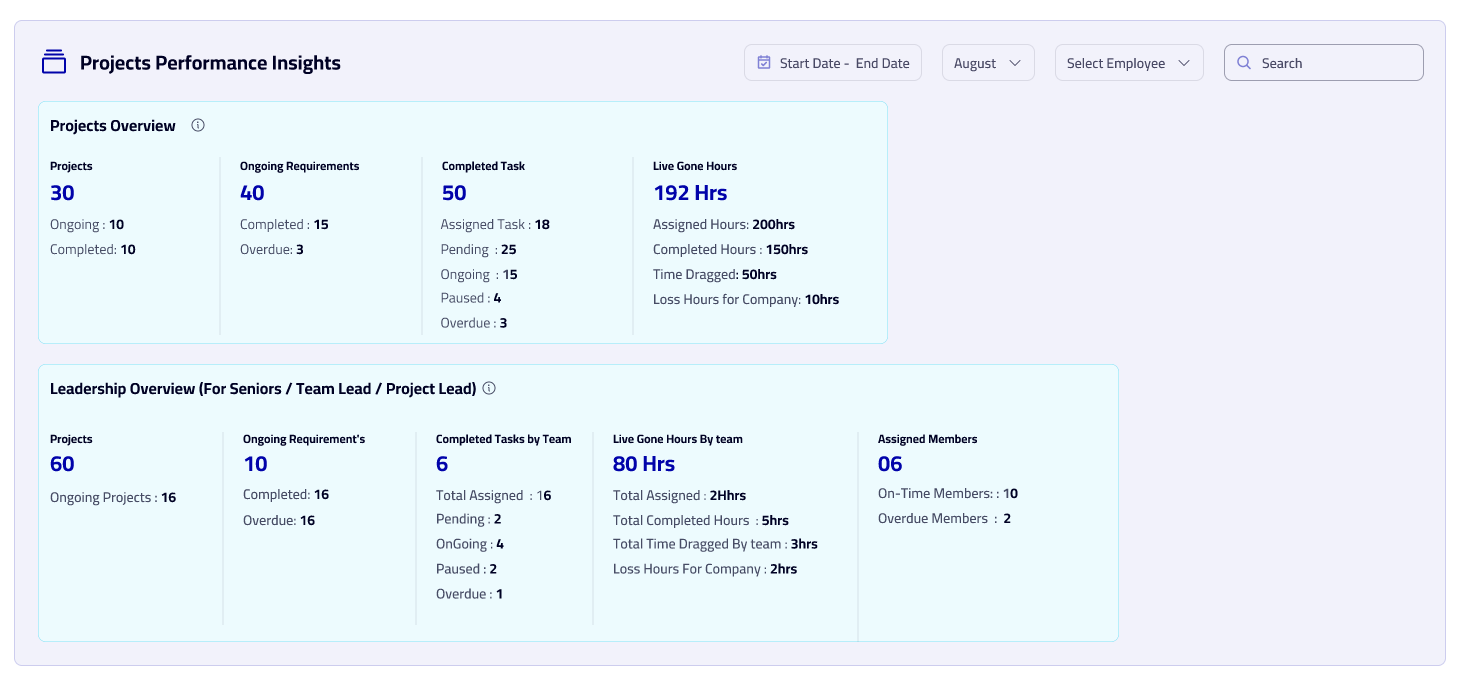Click the Projects count 30 in overview

[62, 193]
